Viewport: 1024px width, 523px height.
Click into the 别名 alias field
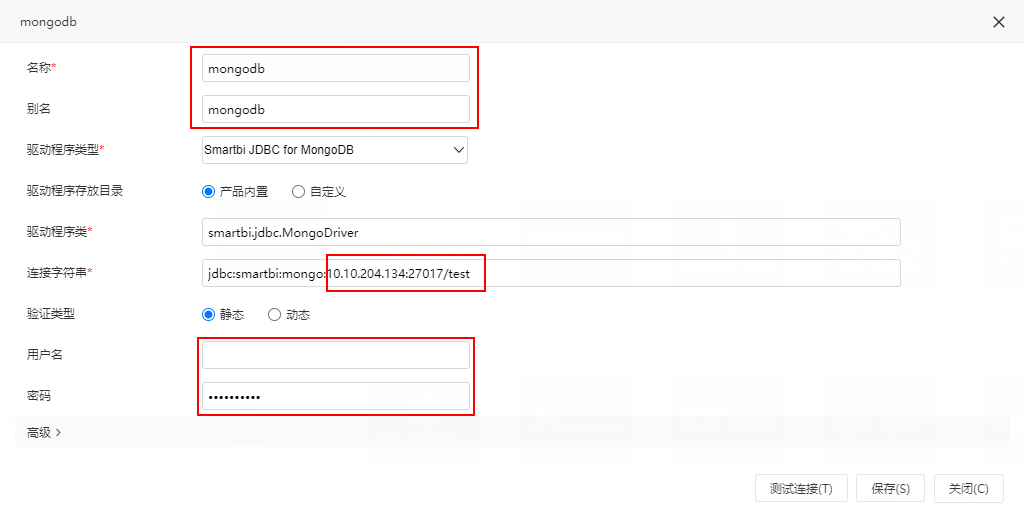click(x=336, y=110)
